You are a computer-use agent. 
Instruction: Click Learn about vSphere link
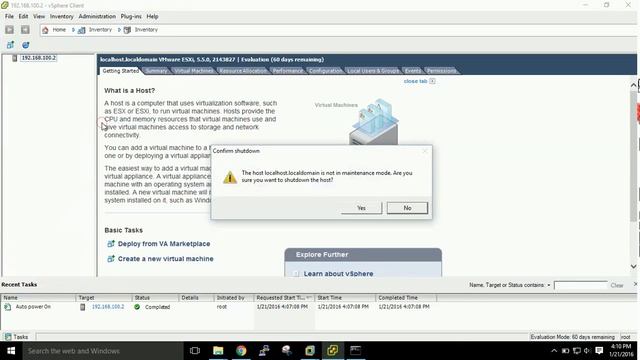tap(338, 274)
